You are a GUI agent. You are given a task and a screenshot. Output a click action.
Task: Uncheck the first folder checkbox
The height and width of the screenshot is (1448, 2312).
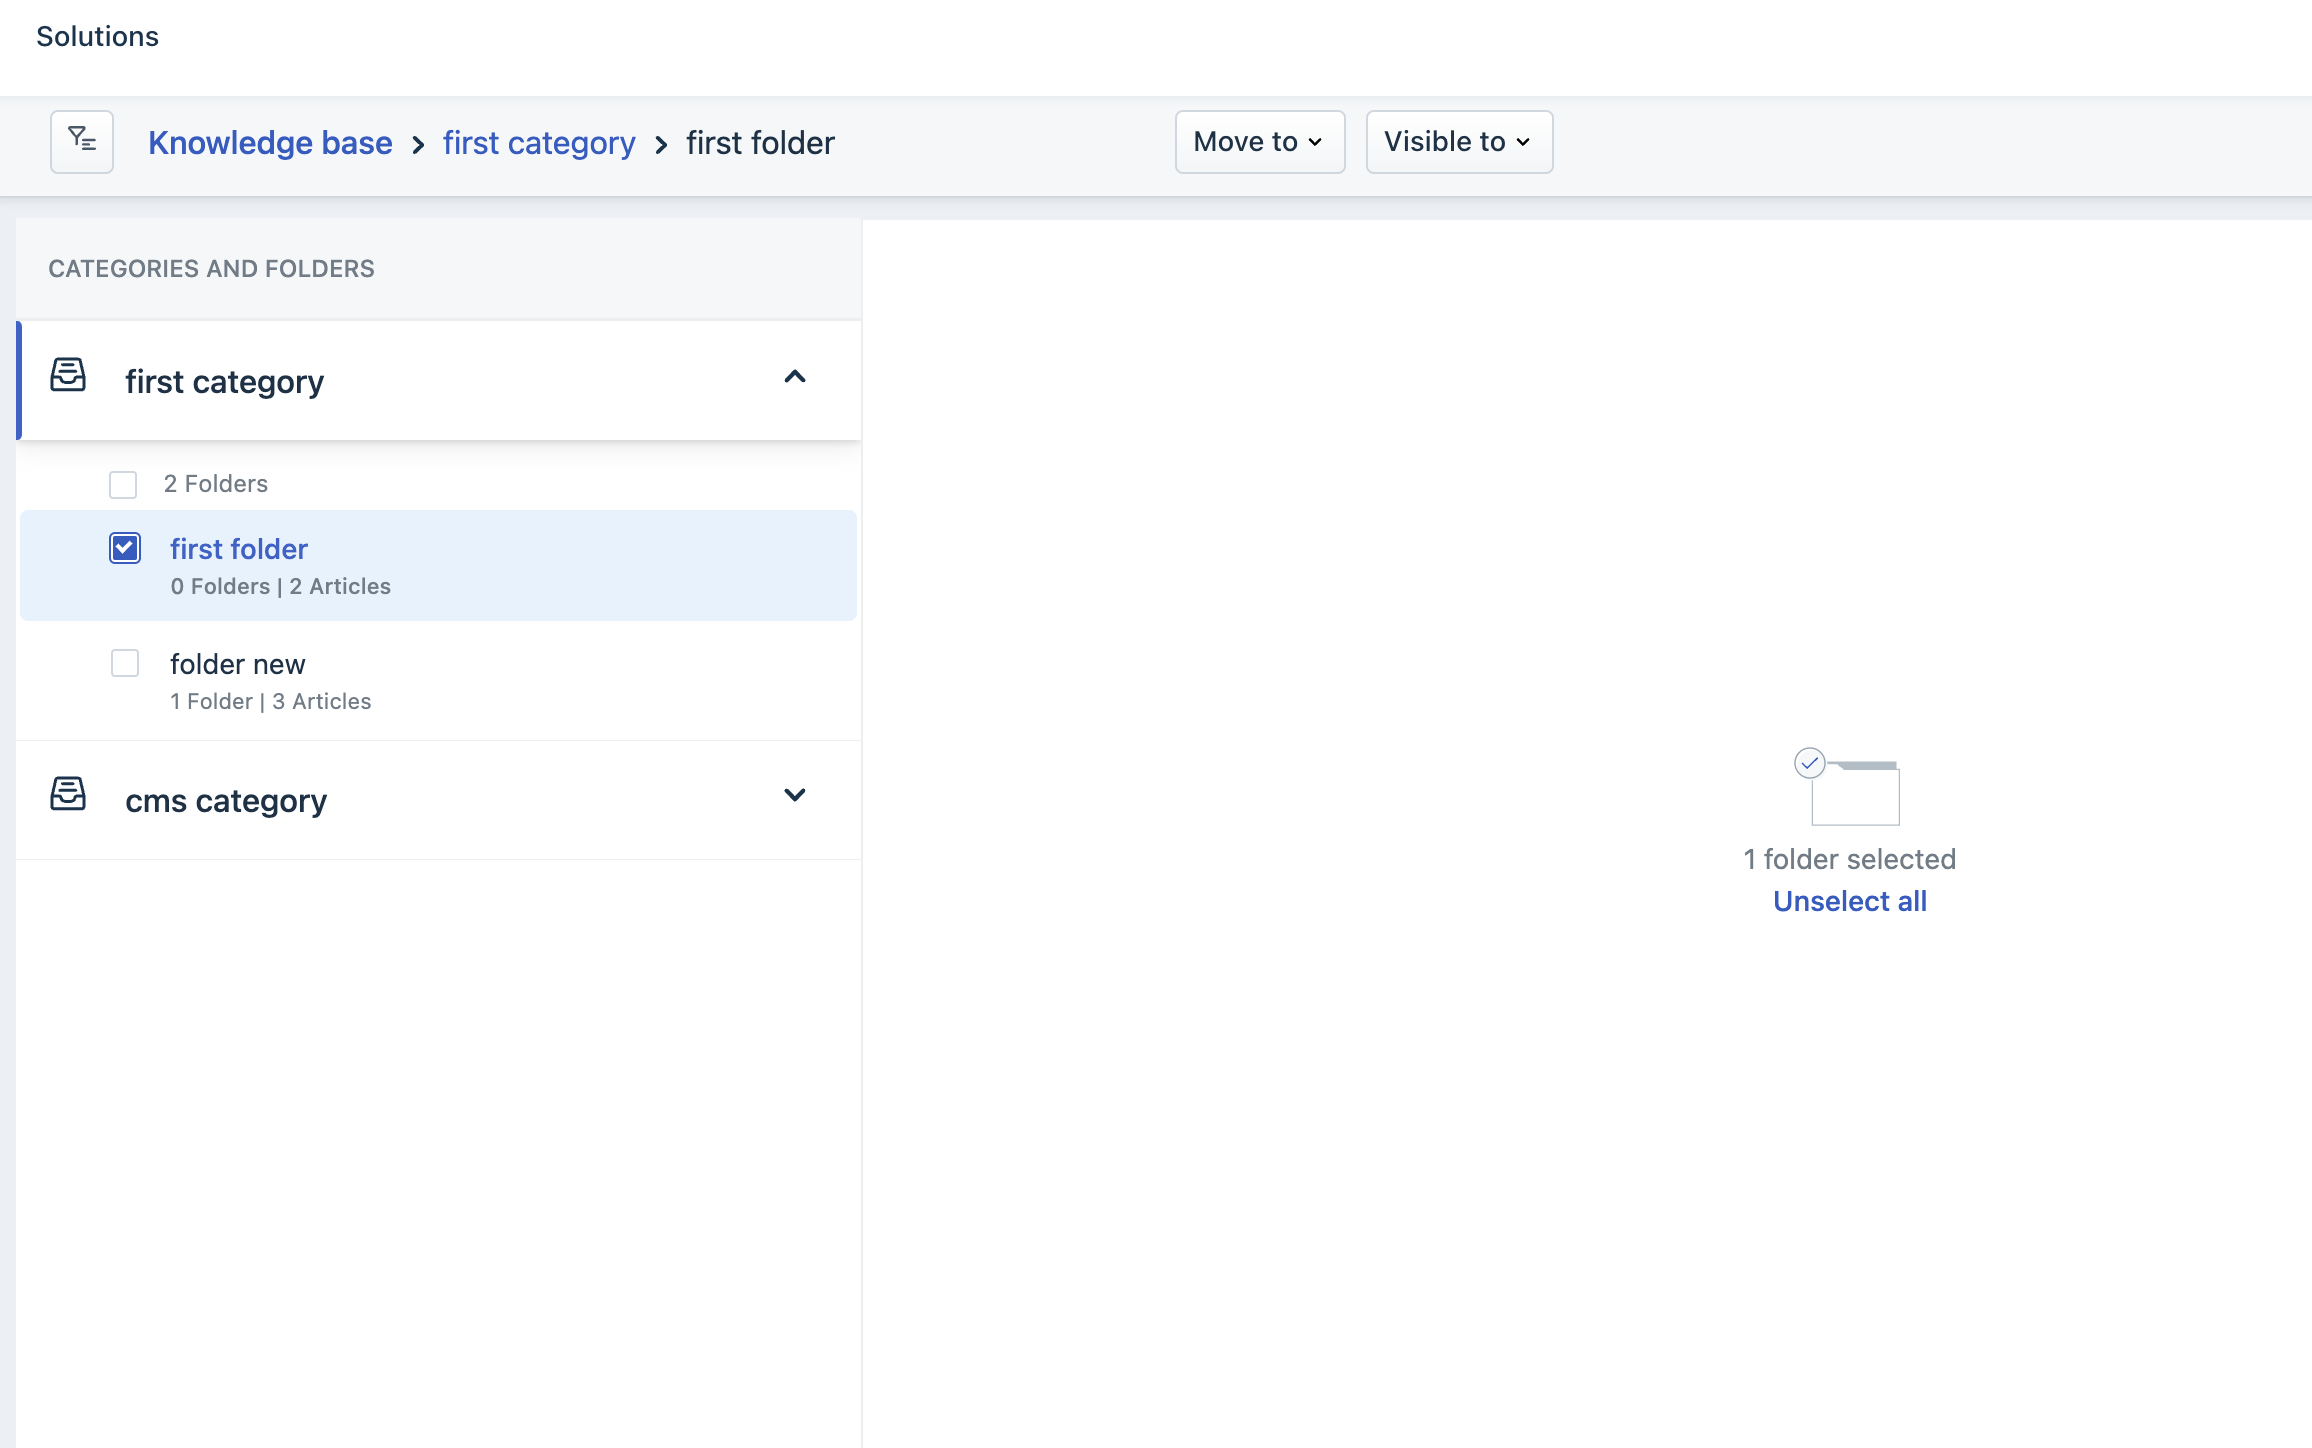125,548
